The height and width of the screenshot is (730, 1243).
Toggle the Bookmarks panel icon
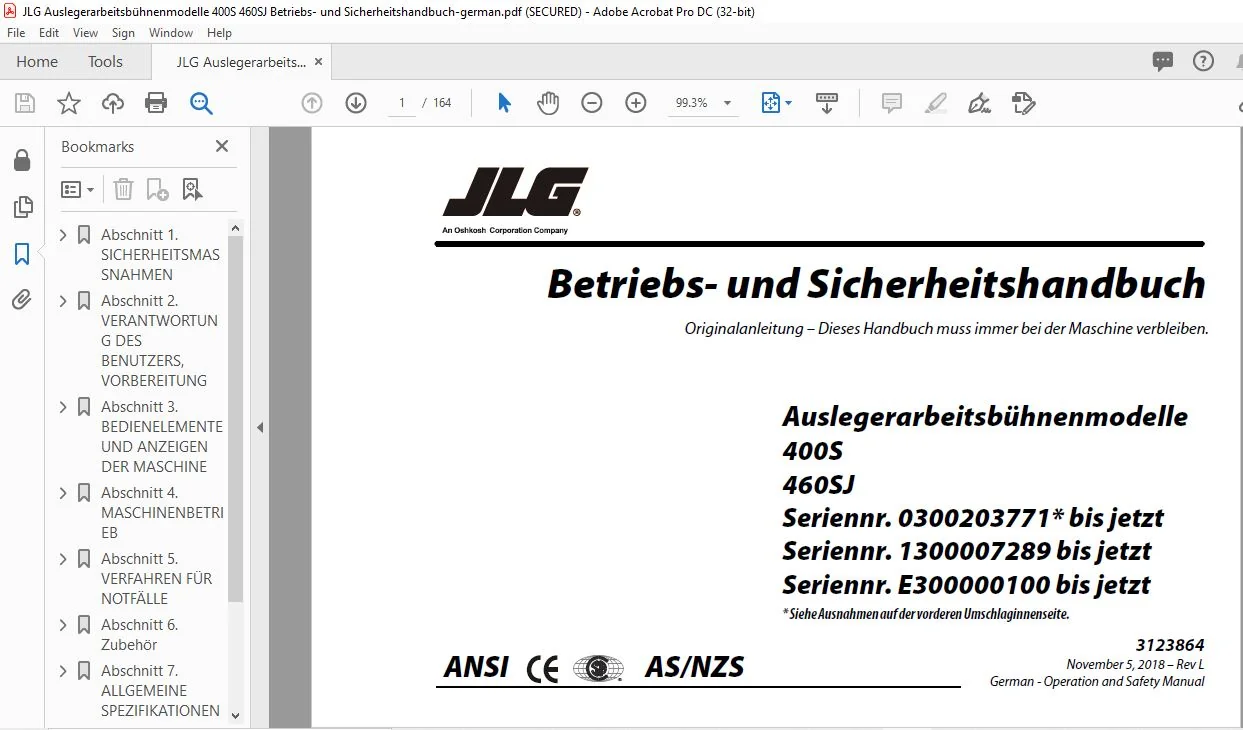21,254
